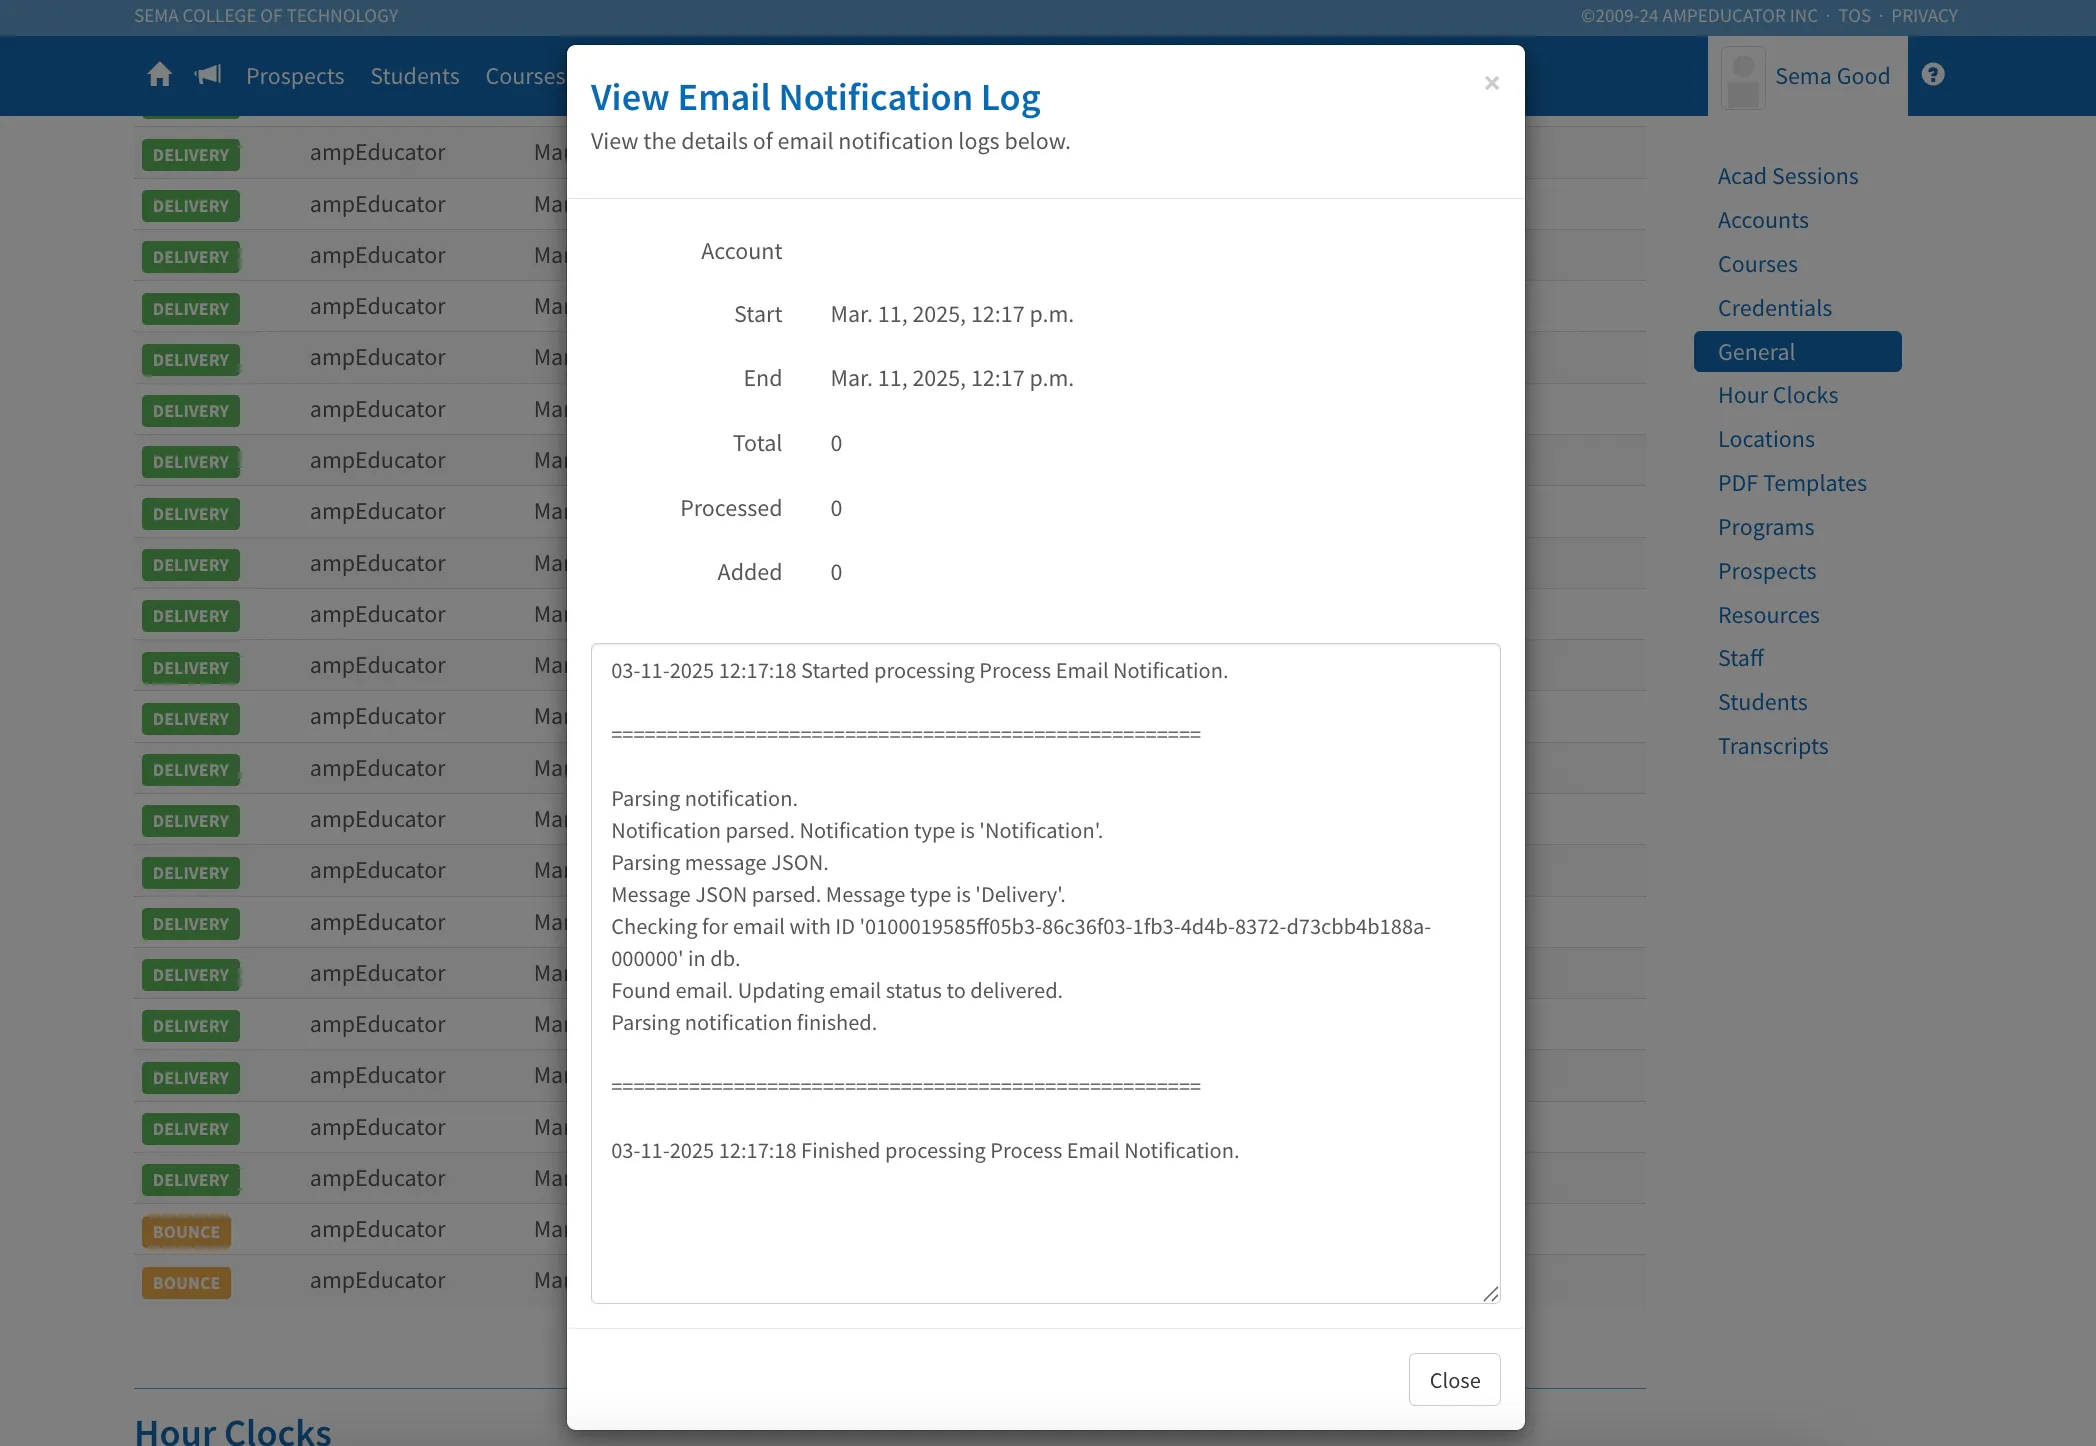The width and height of the screenshot is (2096, 1446).
Task: Open Courses settings in sidebar
Action: click(x=1758, y=264)
